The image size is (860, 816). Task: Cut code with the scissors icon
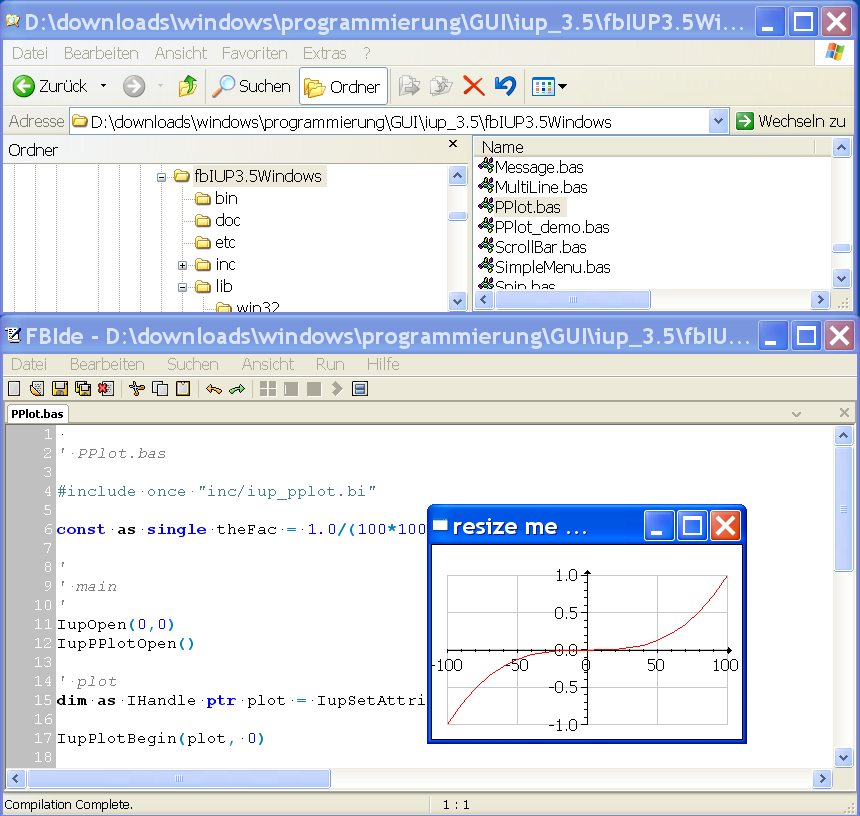135,389
